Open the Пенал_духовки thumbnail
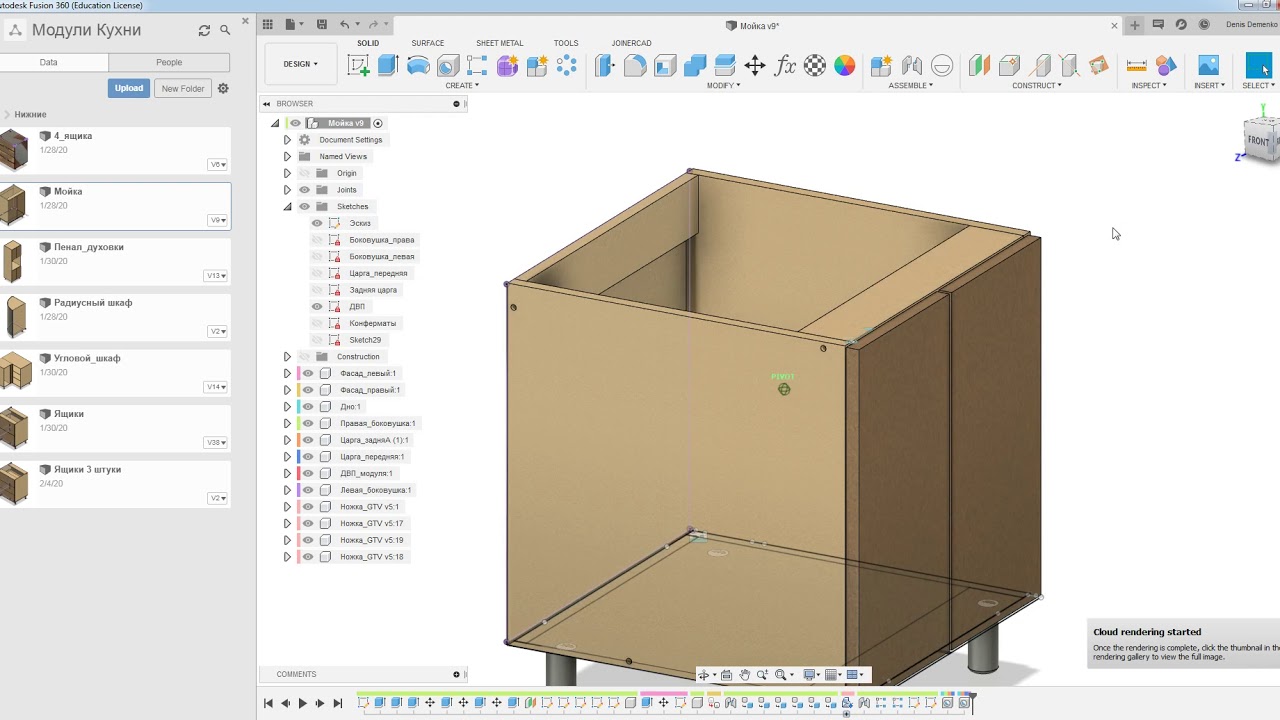The image size is (1280, 720). pos(14,261)
